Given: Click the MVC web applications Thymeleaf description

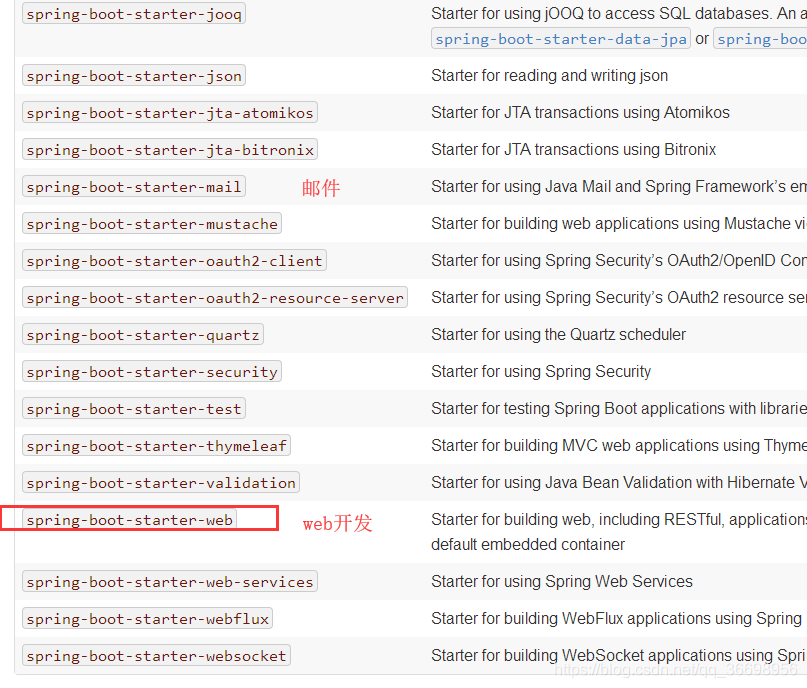Looking at the screenshot, I should [x=619, y=446].
